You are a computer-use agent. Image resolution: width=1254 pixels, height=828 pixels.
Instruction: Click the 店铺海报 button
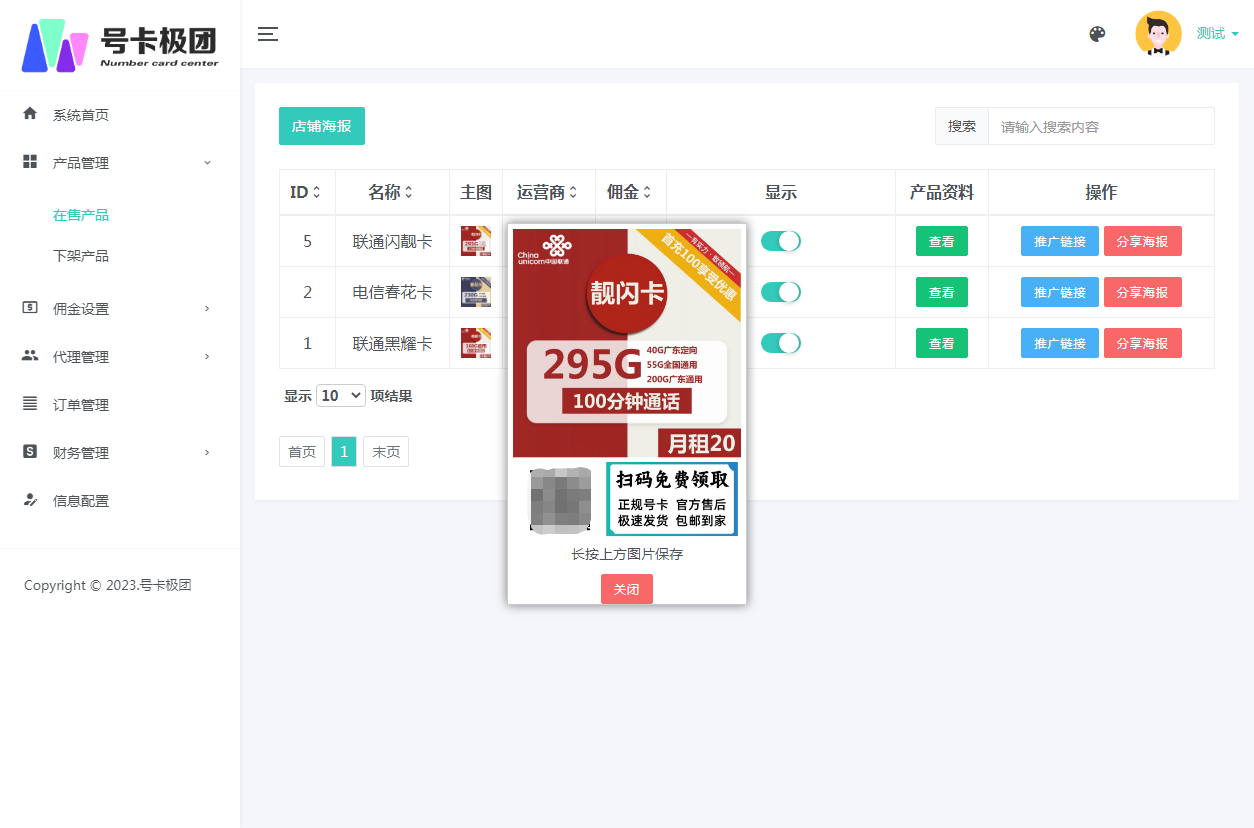coord(322,126)
